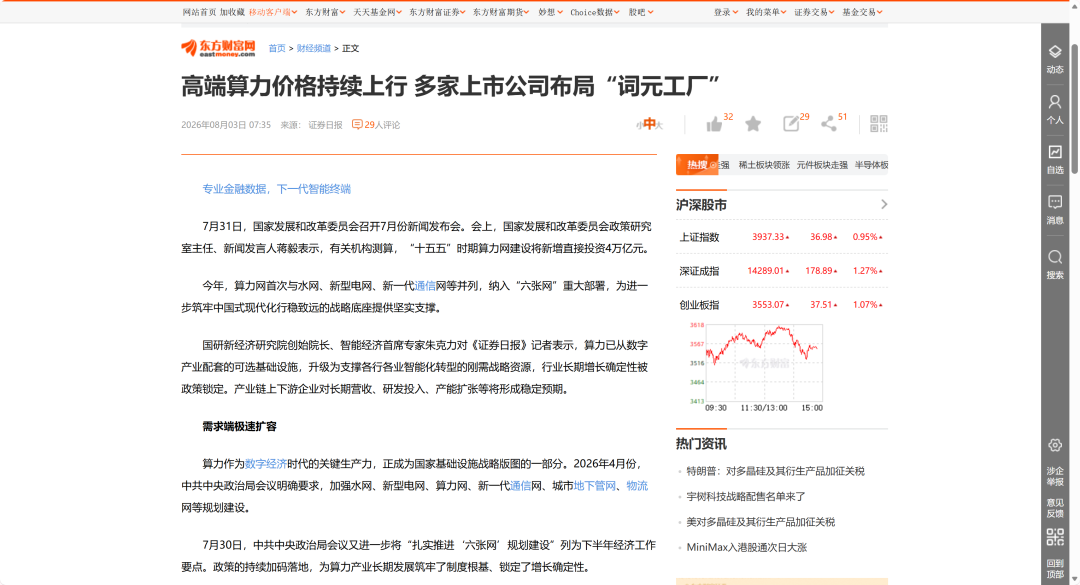Viewport: 1080px width, 585px height.
Task: Open the 消息 sidebar icon
Action: (1055, 210)
